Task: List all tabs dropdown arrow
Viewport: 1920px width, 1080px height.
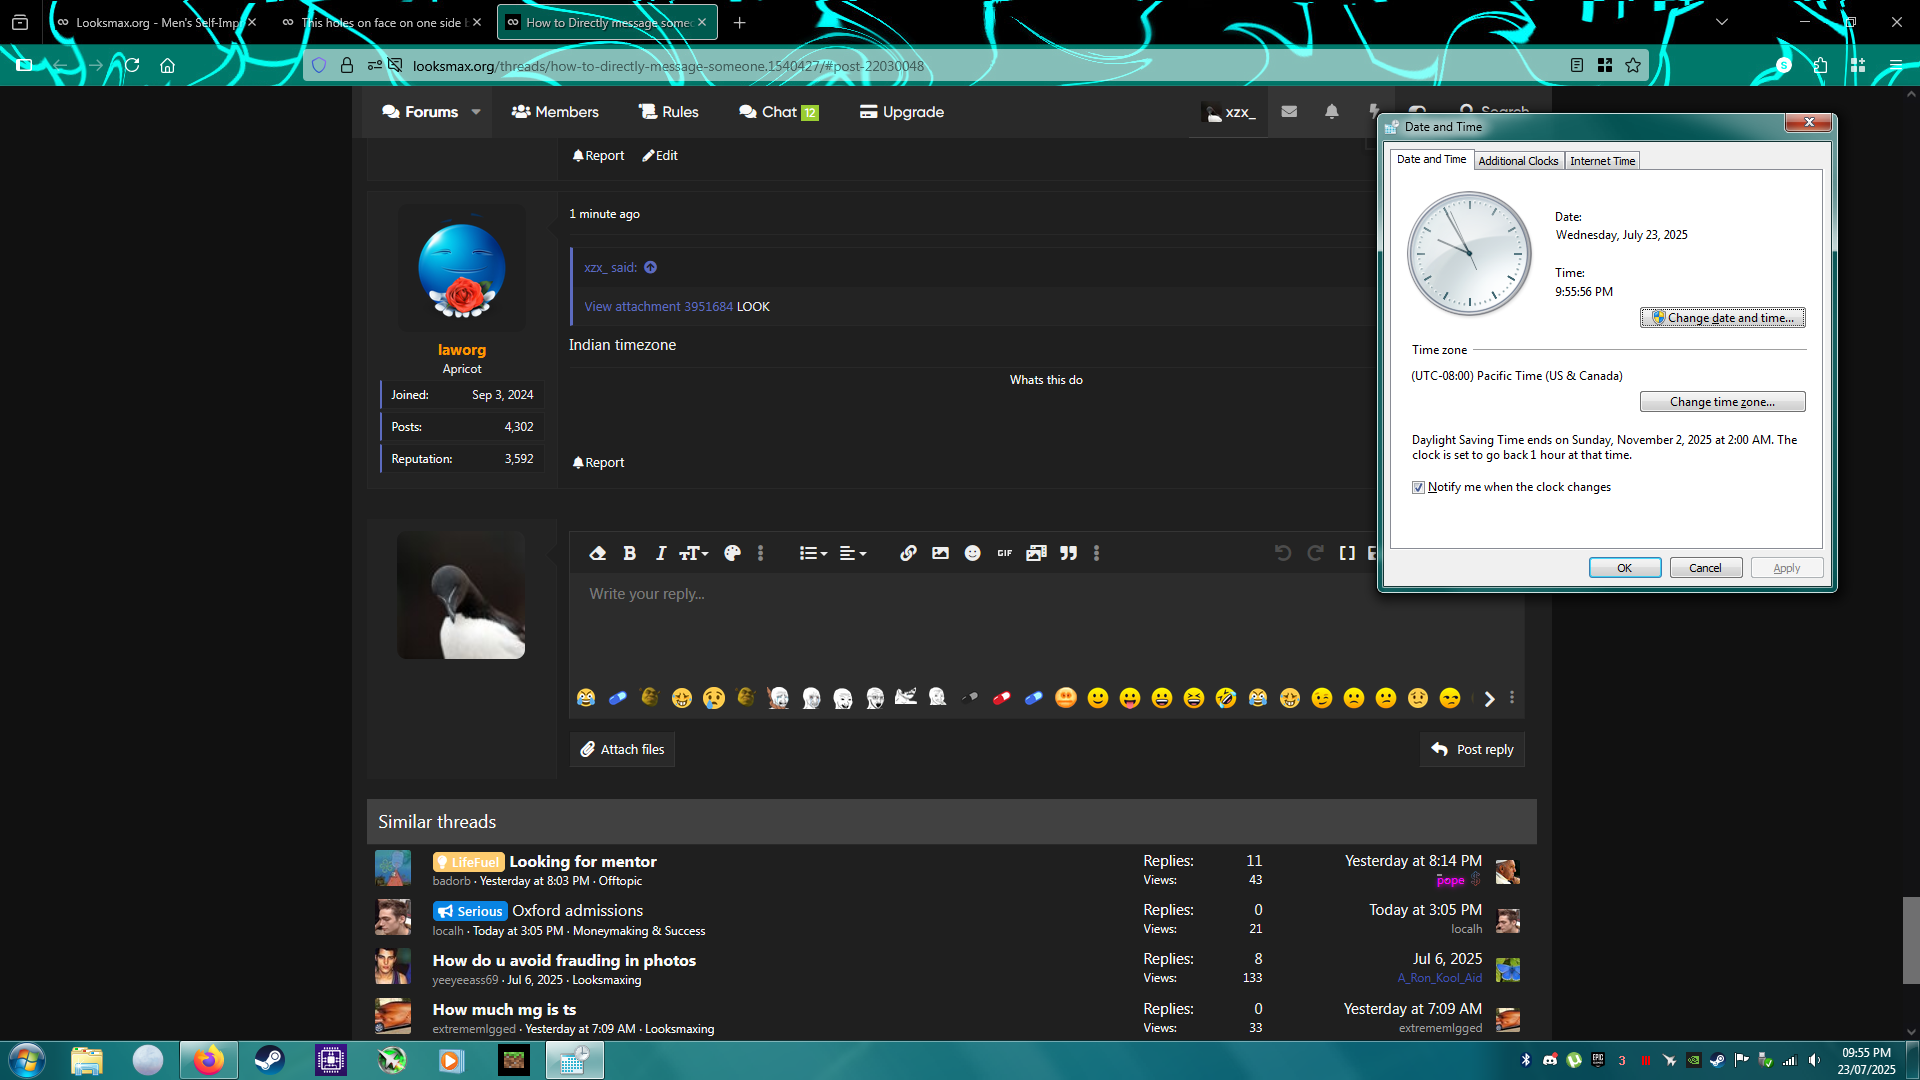Action: 1721,22
